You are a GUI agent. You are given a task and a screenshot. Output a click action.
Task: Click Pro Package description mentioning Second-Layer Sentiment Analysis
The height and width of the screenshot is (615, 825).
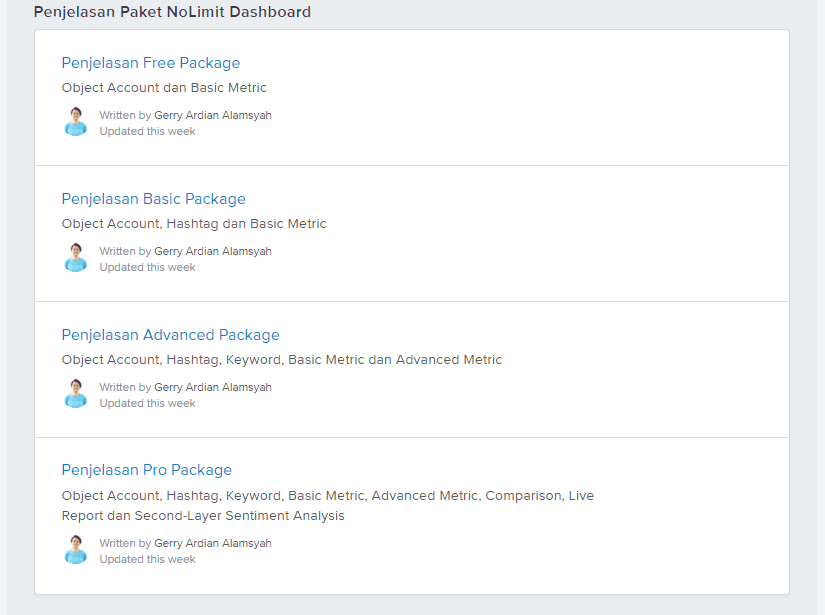(328, 506)
